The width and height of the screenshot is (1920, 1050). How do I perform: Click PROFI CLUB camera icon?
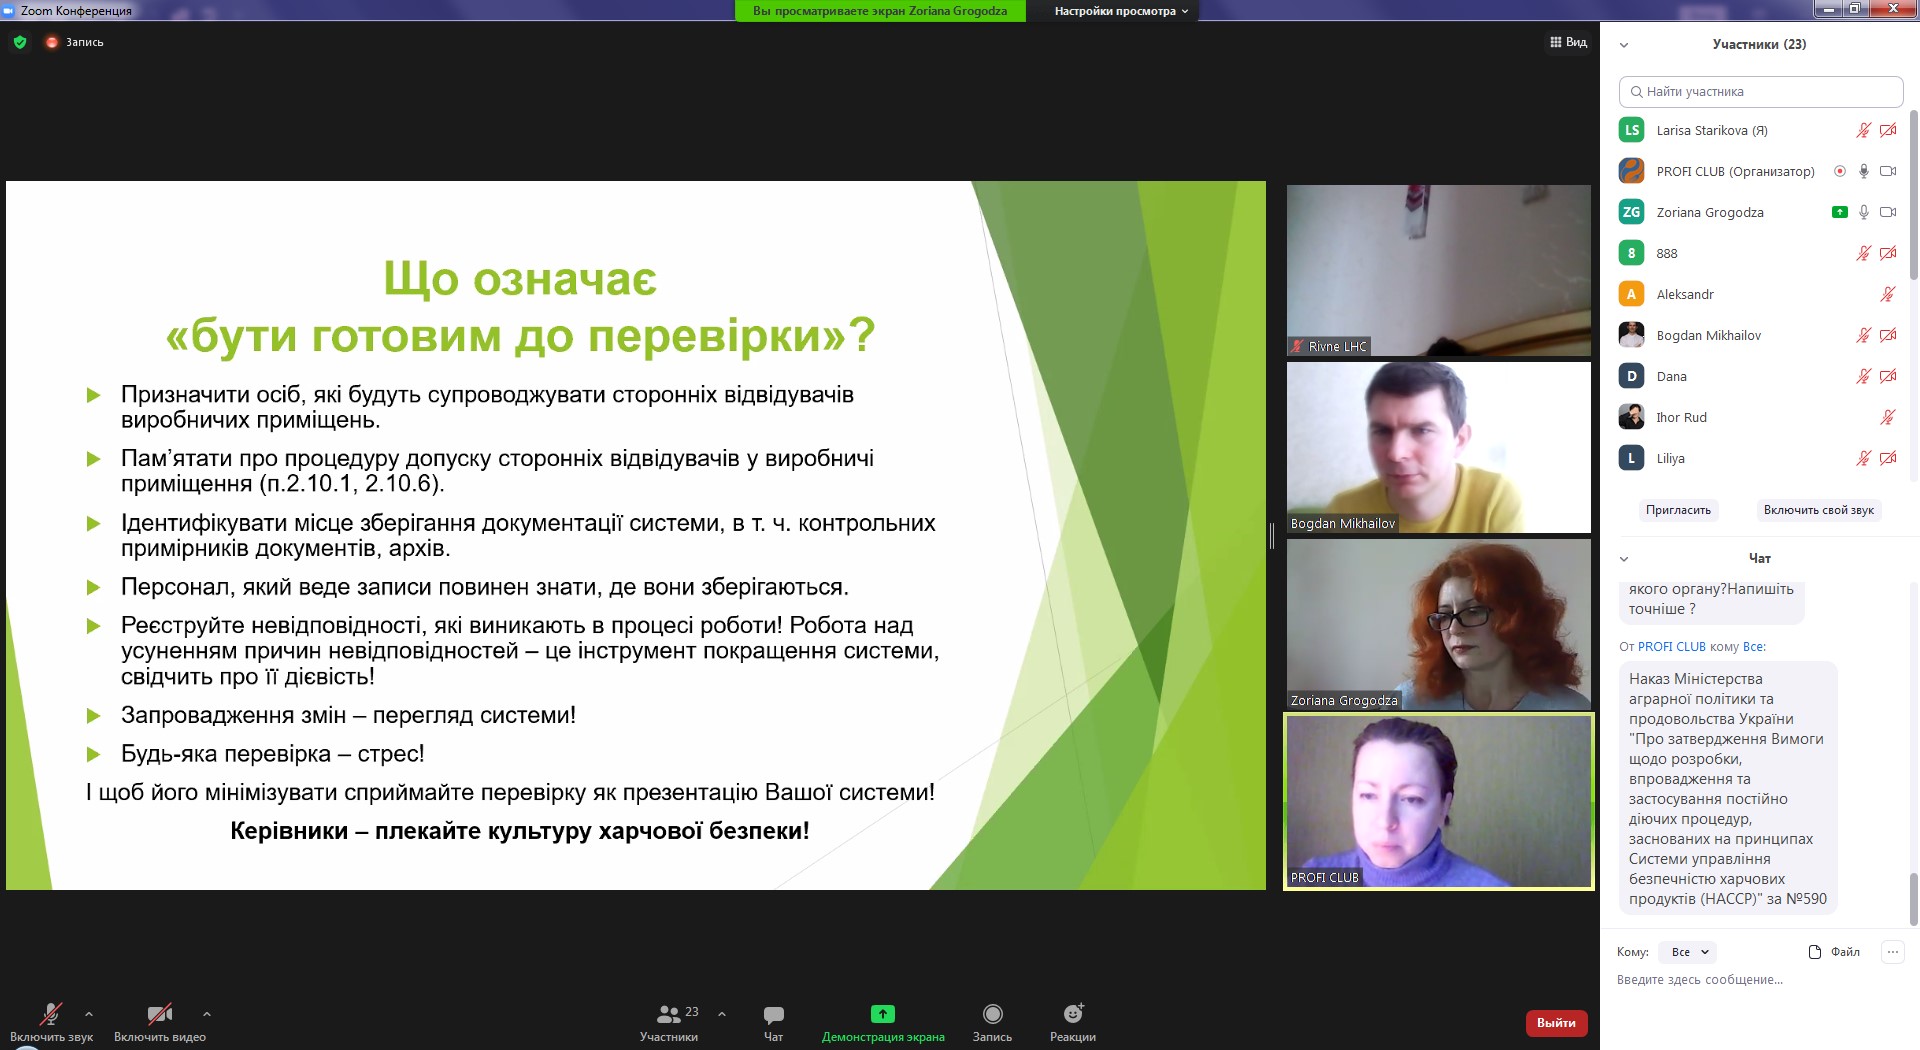(x=1888, y=171)
